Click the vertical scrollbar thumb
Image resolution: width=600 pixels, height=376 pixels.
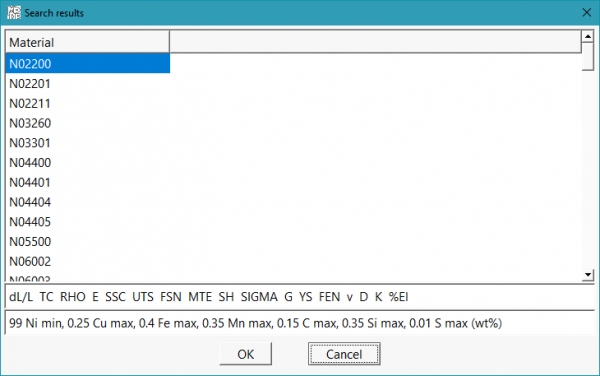tap(588, 56)
